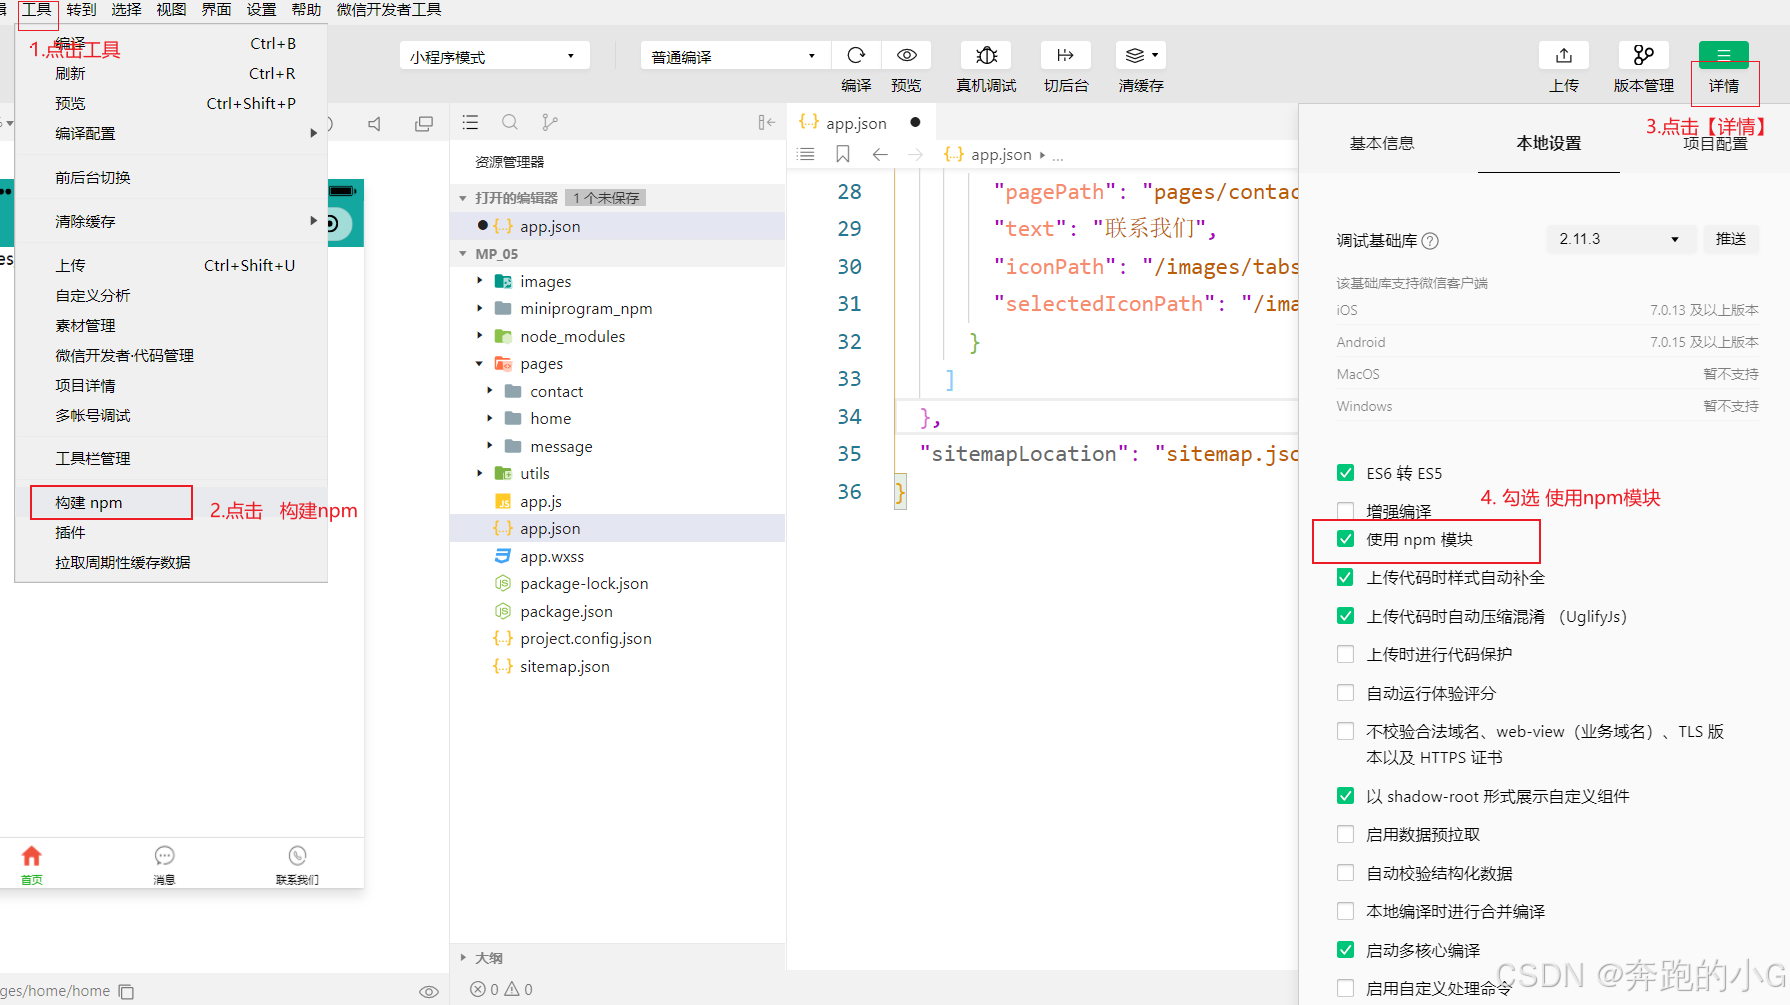Image resolution: width=1790 pixels, height=1005 pixels.
Task: Open the normal compile mode dropdown
Action: [x=735, y=56]
